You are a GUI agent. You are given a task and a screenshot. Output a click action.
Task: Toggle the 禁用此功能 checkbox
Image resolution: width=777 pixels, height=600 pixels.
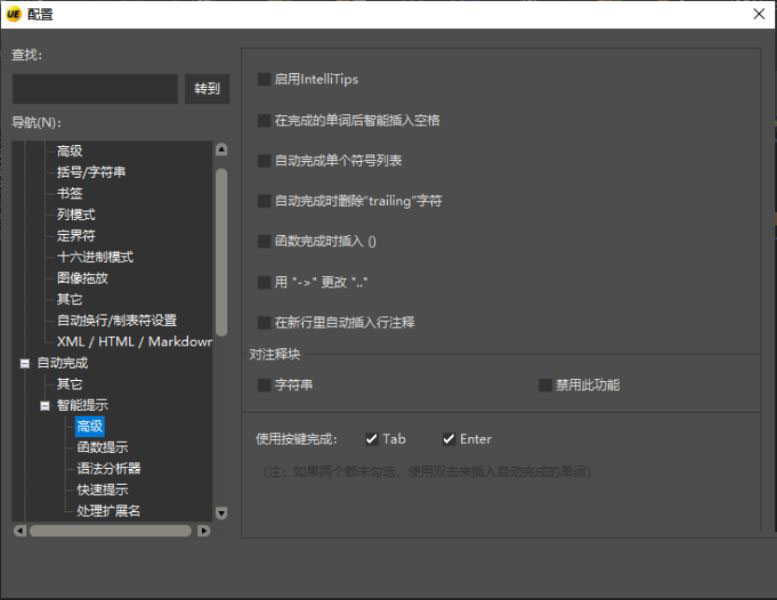click(545, 385)
